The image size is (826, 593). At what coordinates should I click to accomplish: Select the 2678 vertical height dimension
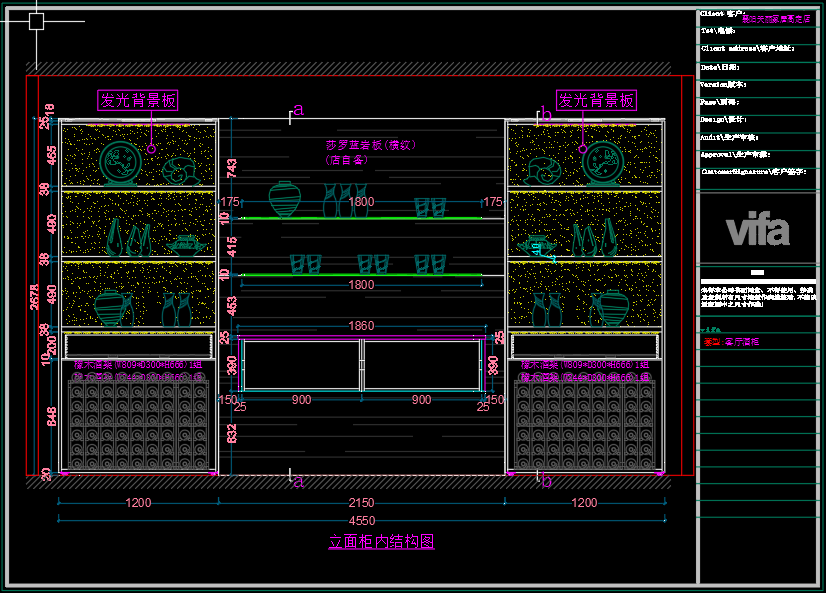[x=35, y=295]
